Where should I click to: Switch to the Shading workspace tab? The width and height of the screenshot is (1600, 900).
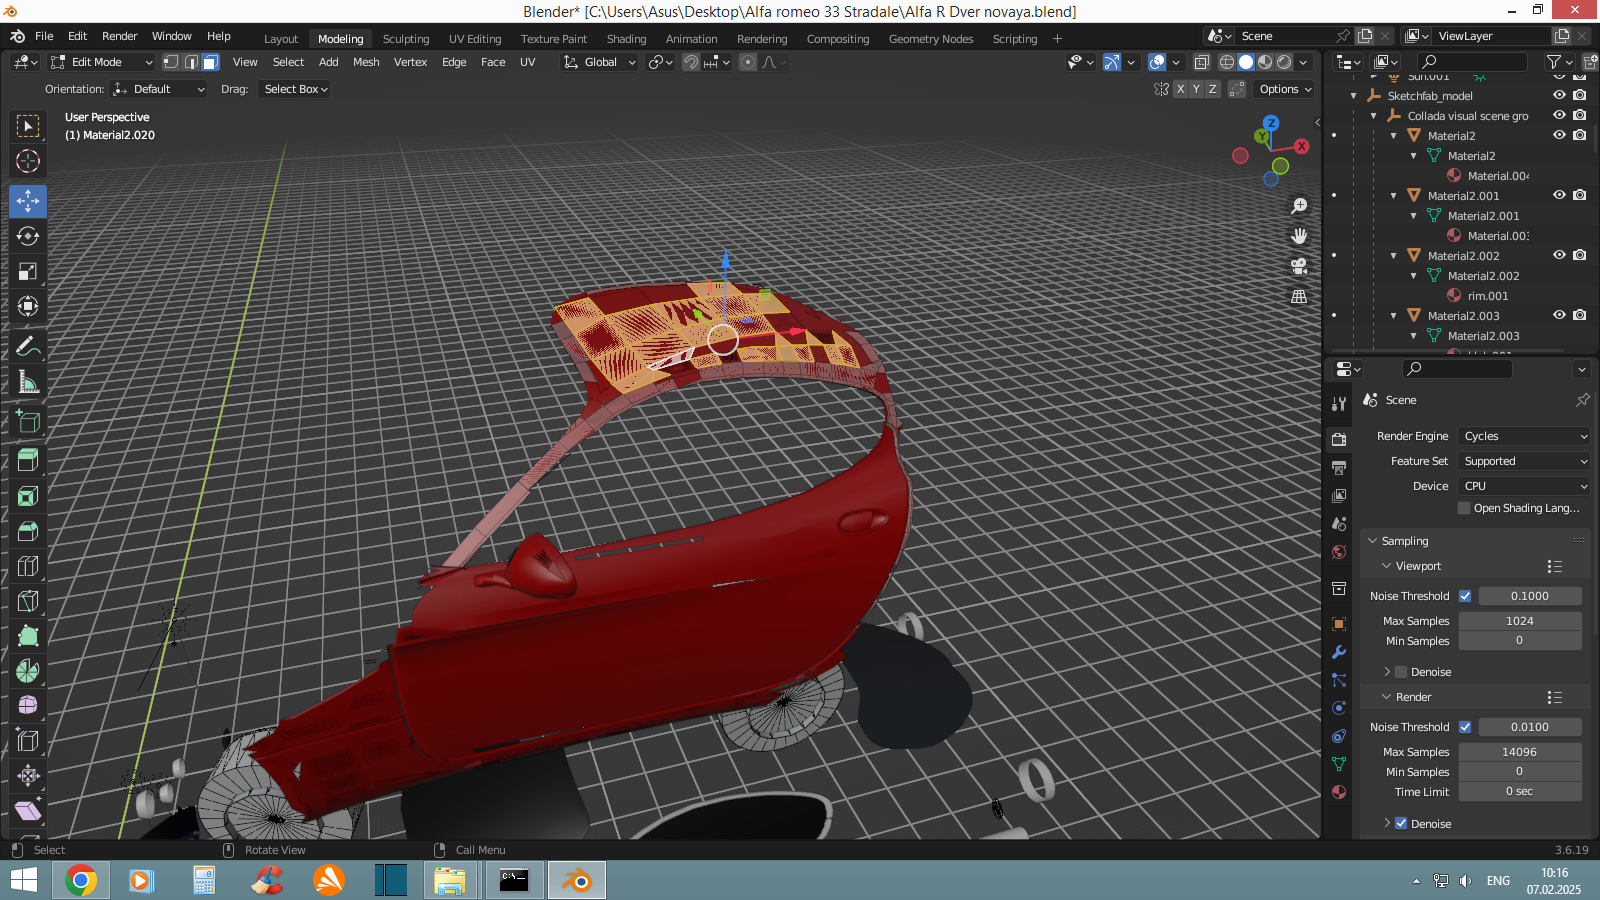coord(626,39)
